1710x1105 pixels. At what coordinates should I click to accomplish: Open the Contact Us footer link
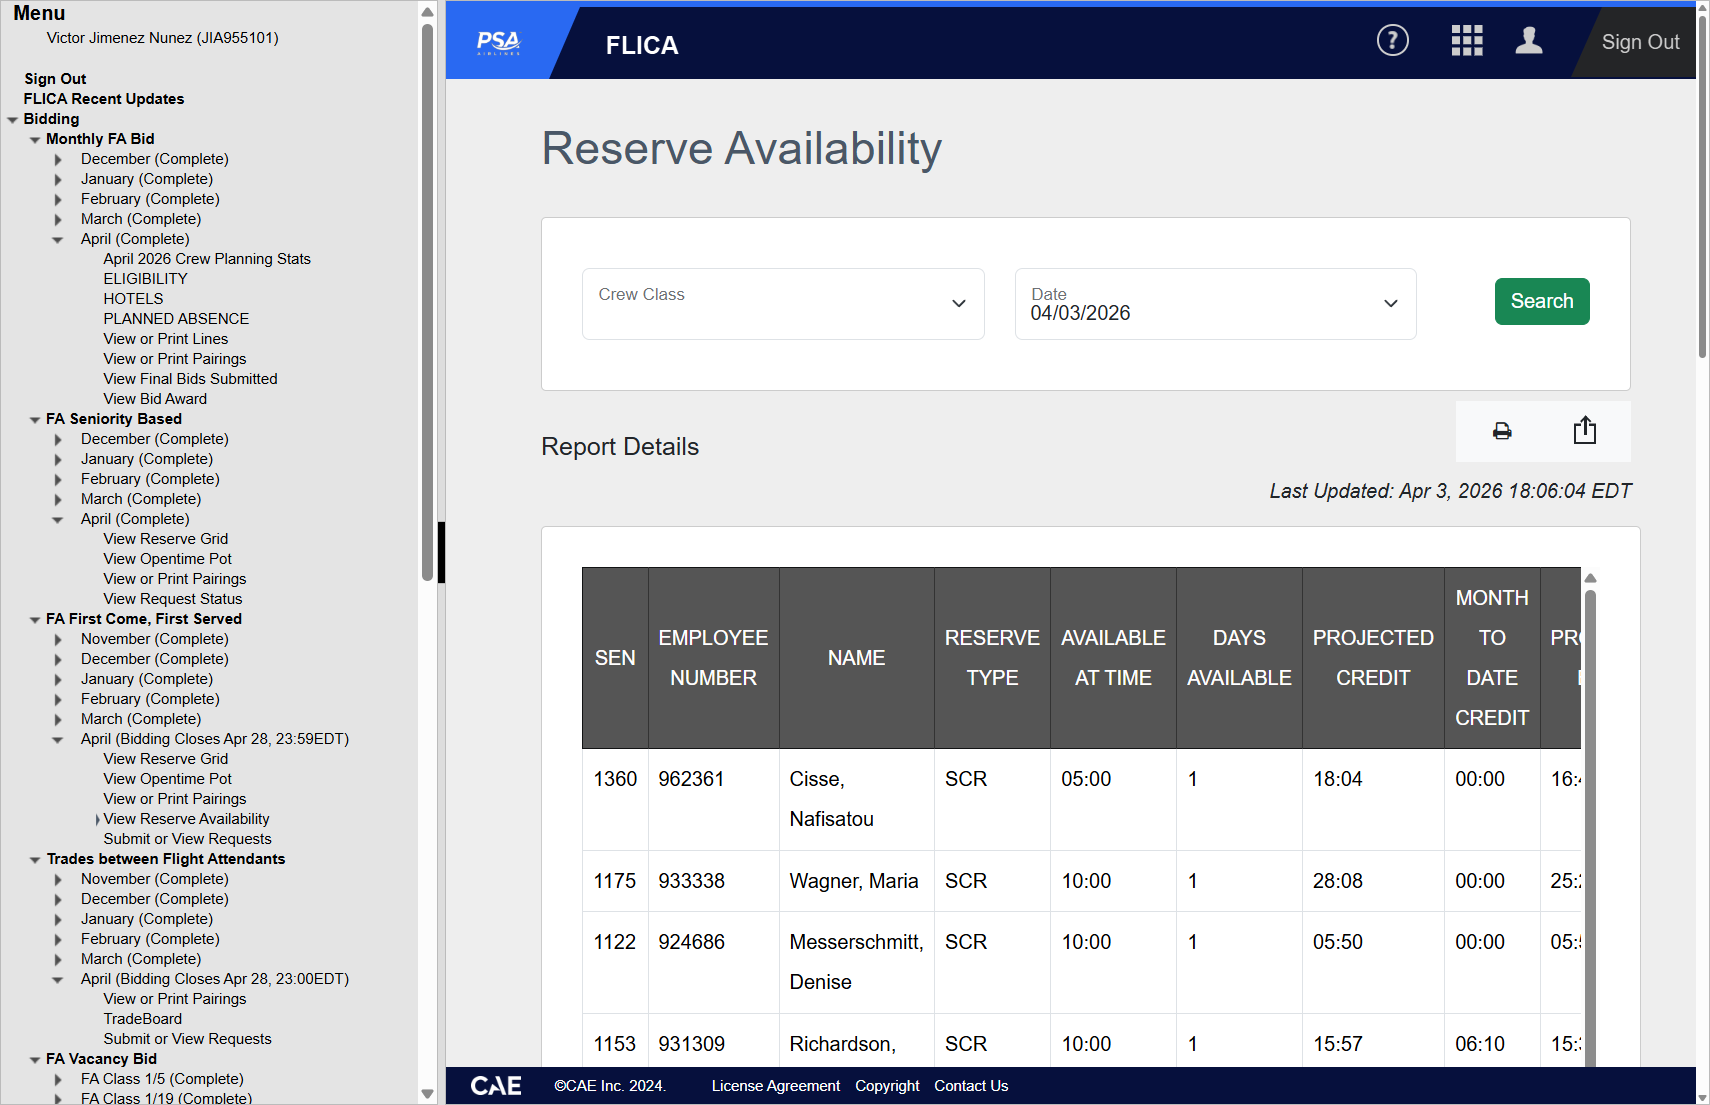pos(970,1086)
